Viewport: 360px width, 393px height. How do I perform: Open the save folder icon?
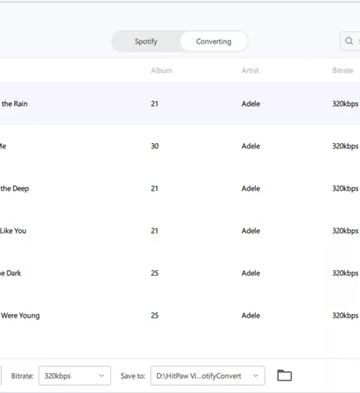(284, 376)
